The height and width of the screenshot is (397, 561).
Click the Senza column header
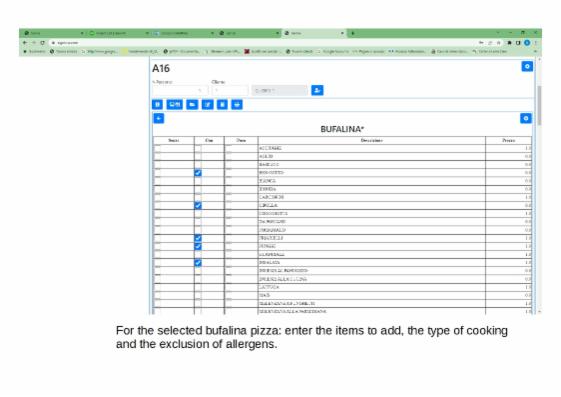click(x=174, y=141)
